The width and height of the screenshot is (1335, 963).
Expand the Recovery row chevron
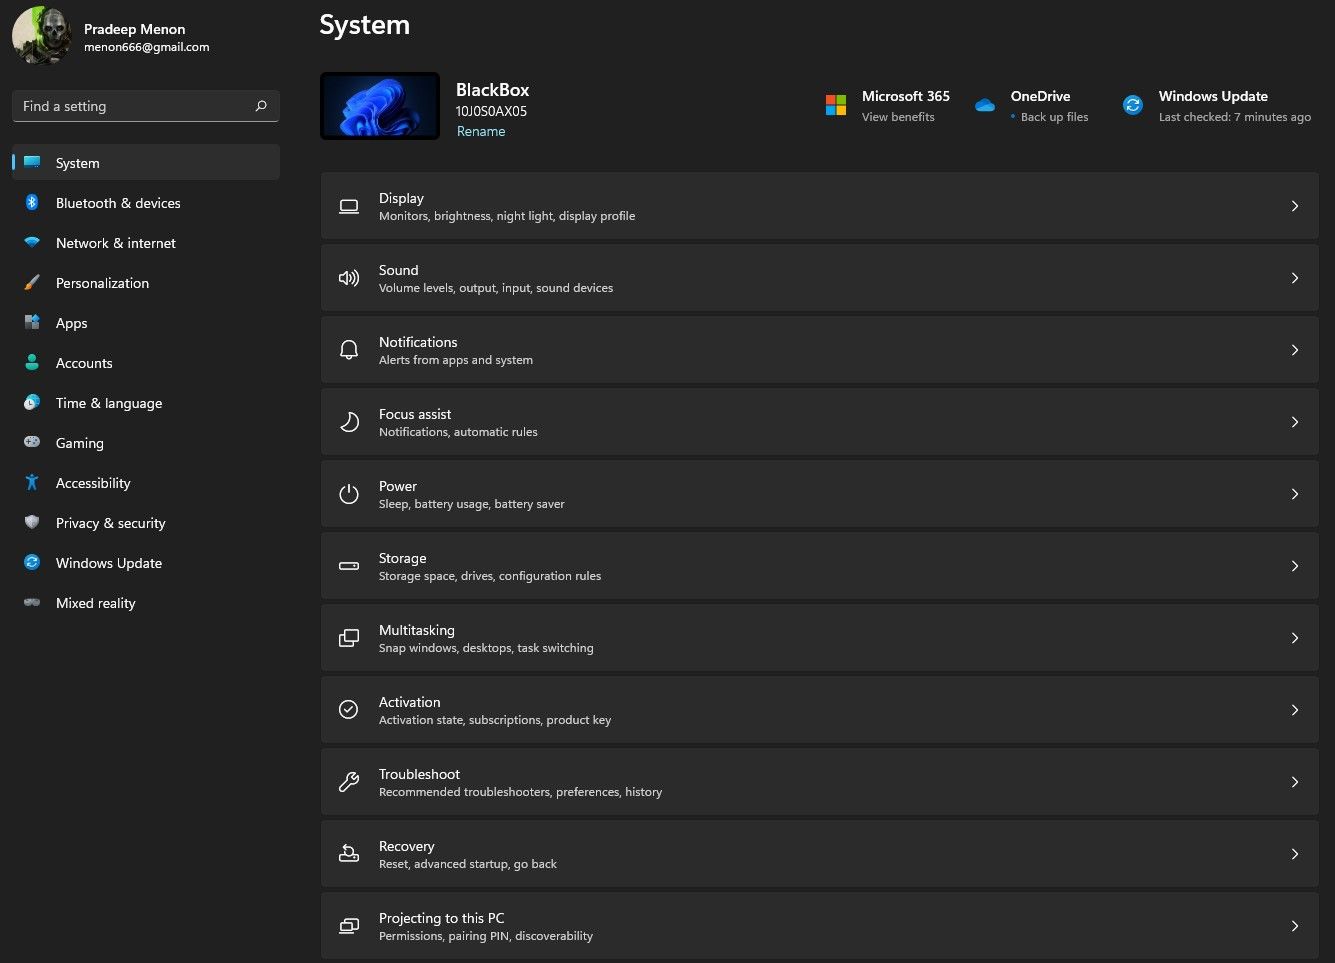pyautogui.click(x=1294, y=854)
